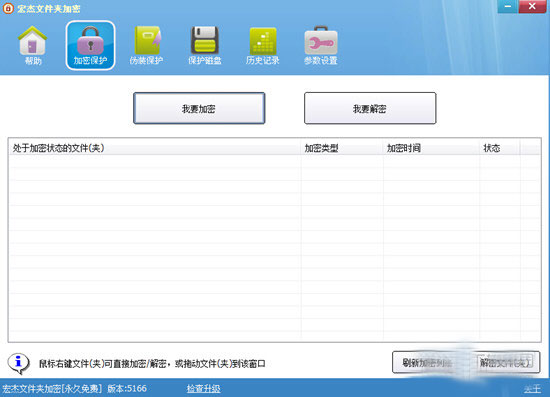The height and width of the screenshot is (397, 550).
Task: Open the 伪装保护 disguise protection icon
Action: (x=147, y=46)
